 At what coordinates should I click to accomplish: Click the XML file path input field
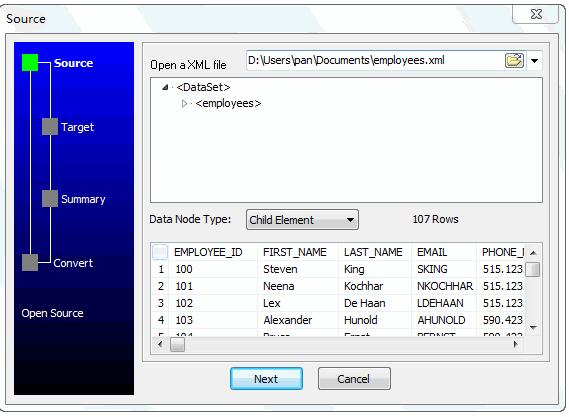(375, 60)
